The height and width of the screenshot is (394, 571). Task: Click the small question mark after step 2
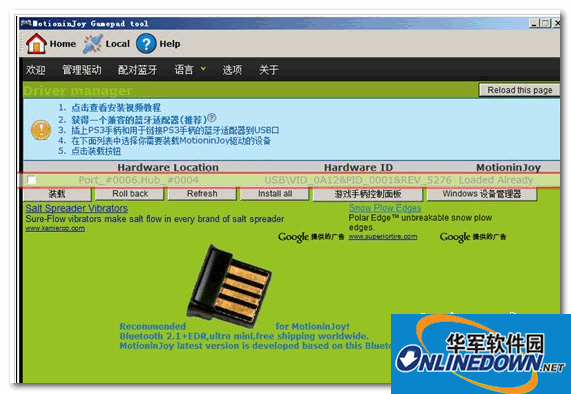click(212, 118)
